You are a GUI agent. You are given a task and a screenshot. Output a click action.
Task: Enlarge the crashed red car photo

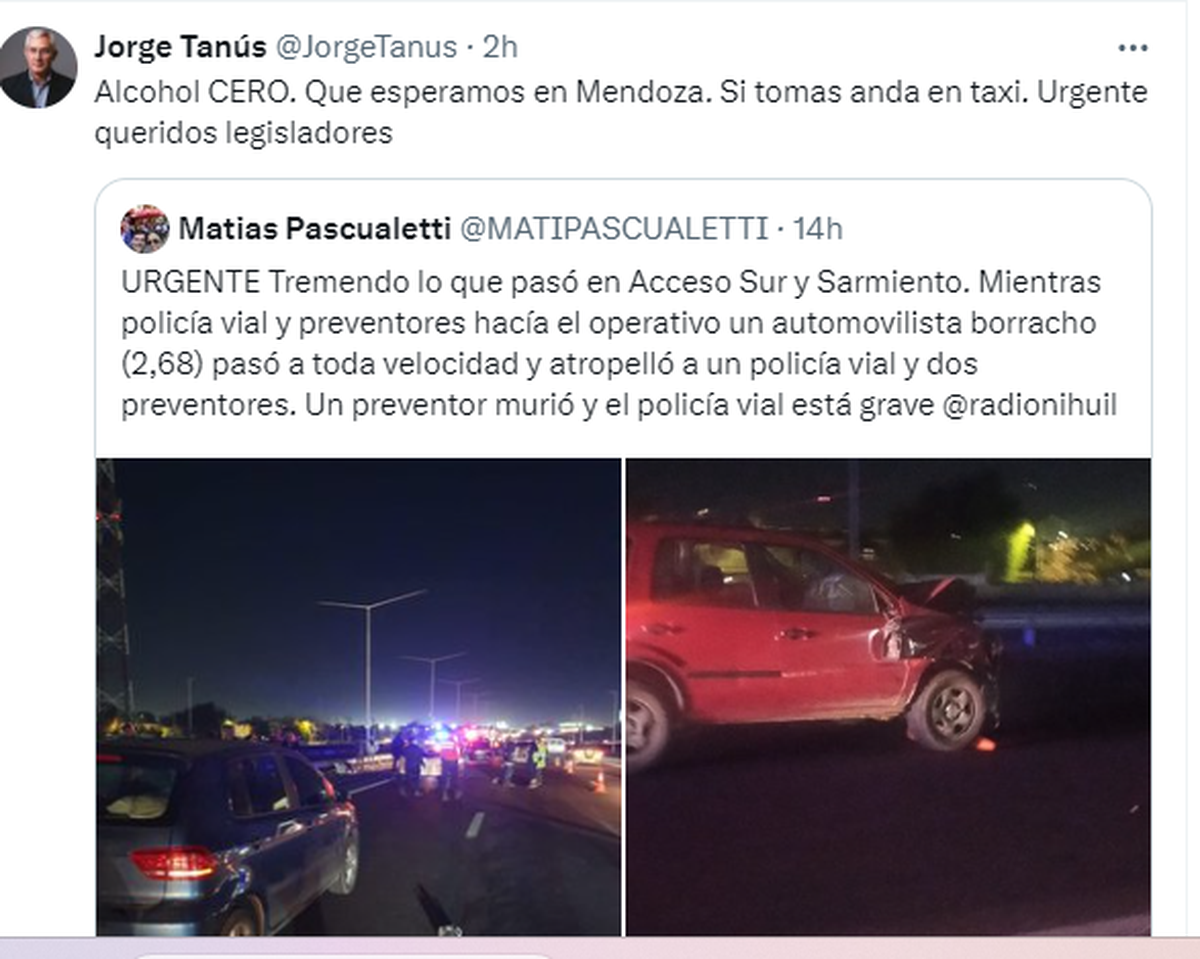point(888,697)
